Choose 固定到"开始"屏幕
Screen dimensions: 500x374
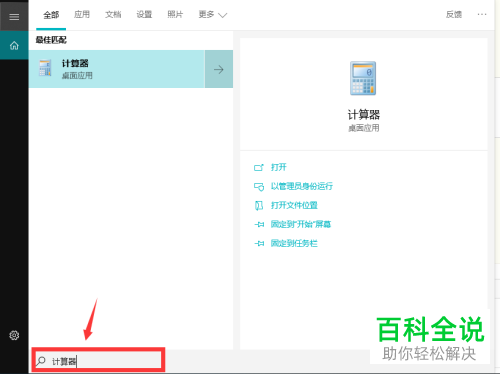point(301,224)
